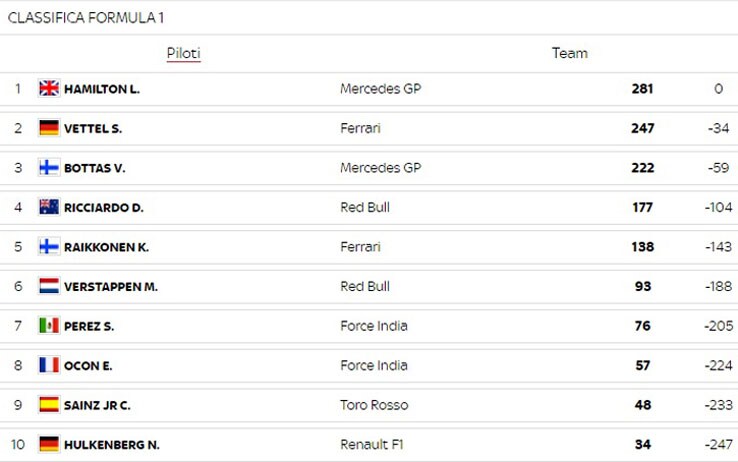Click Toro Rosso team name
The width and height of the screenshot is (738, 462).
pos(374,405)
